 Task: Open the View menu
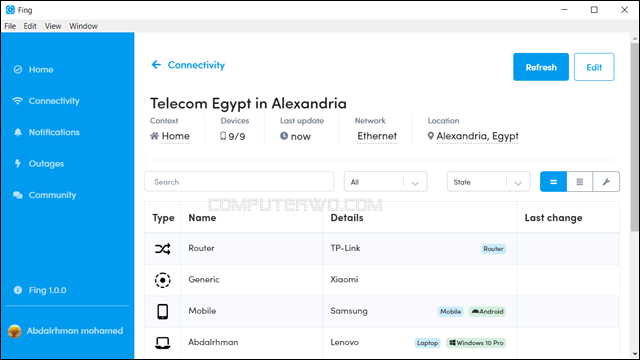53,26
